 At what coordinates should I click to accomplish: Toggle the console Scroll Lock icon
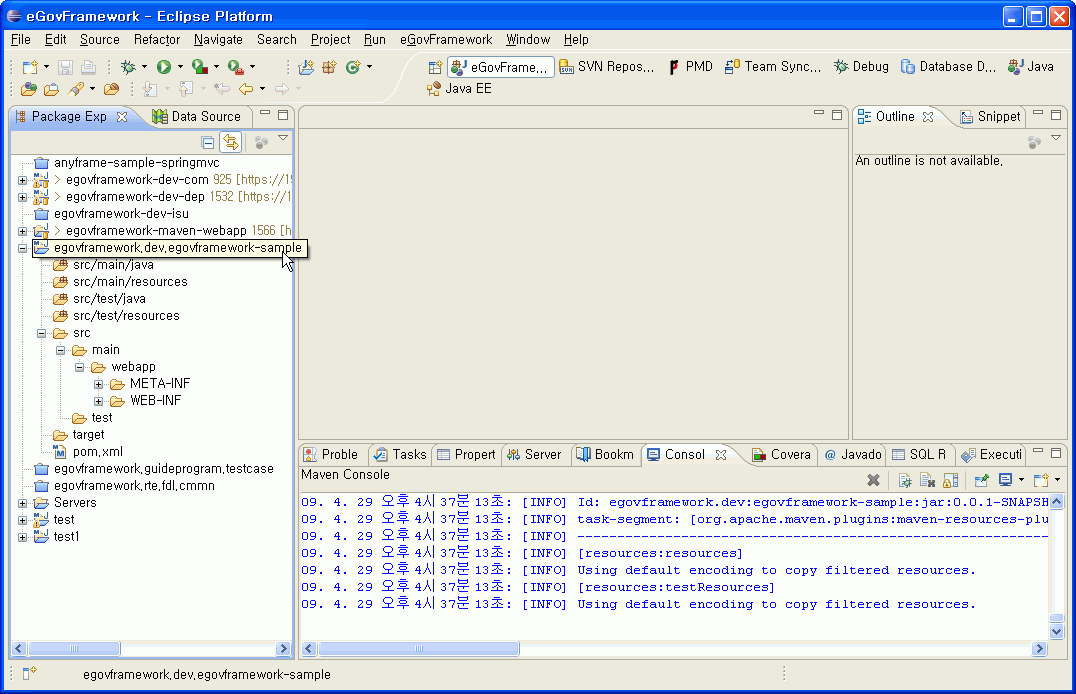click(x=950, y=481)
